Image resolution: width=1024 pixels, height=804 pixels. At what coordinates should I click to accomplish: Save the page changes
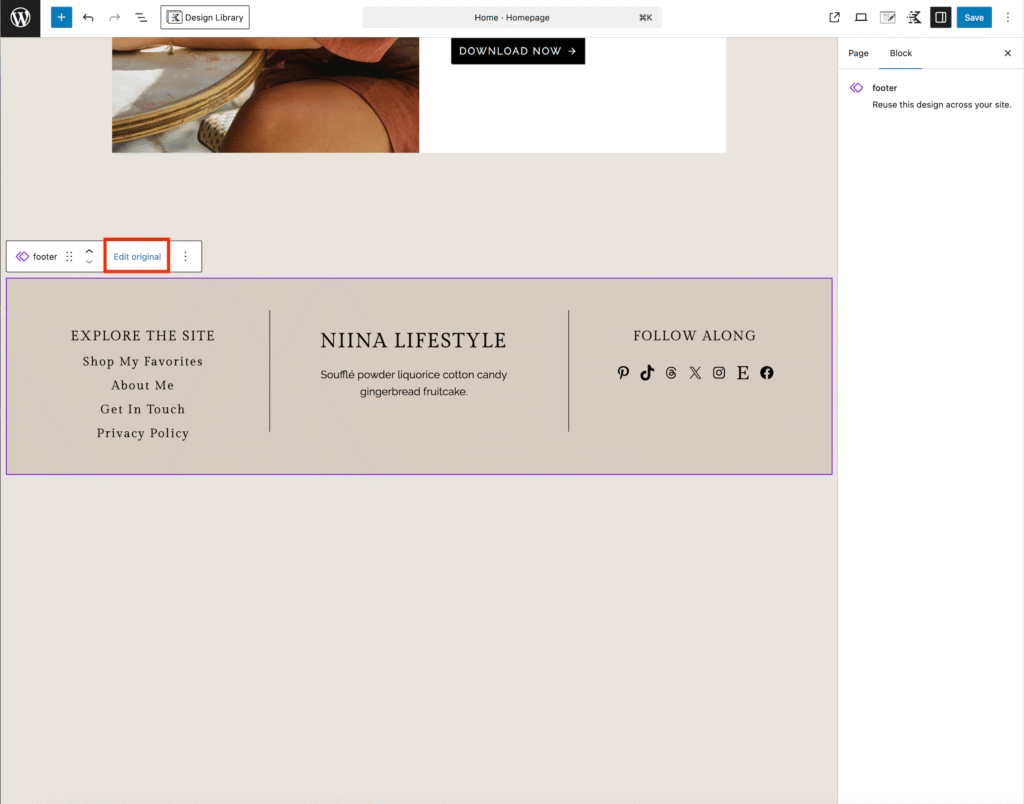tap(973, 17)
